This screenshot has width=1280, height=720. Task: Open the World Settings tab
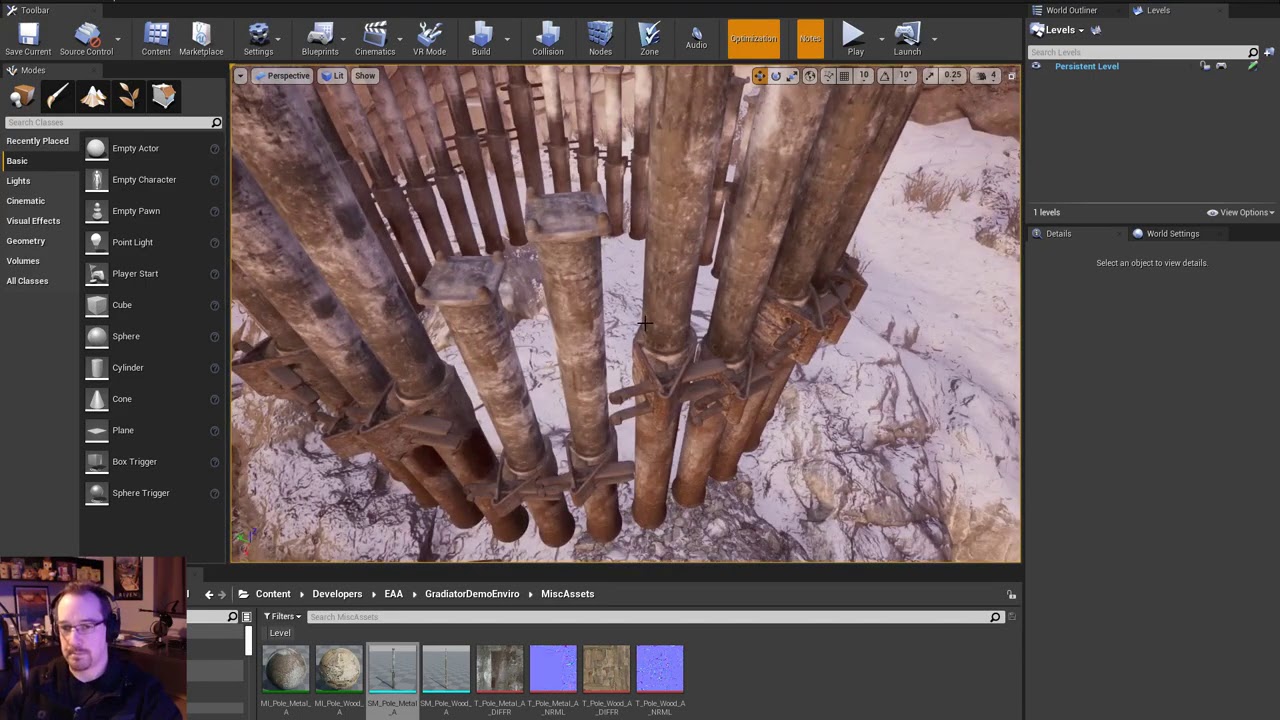pyautogui.click(x=1172, y=234)
